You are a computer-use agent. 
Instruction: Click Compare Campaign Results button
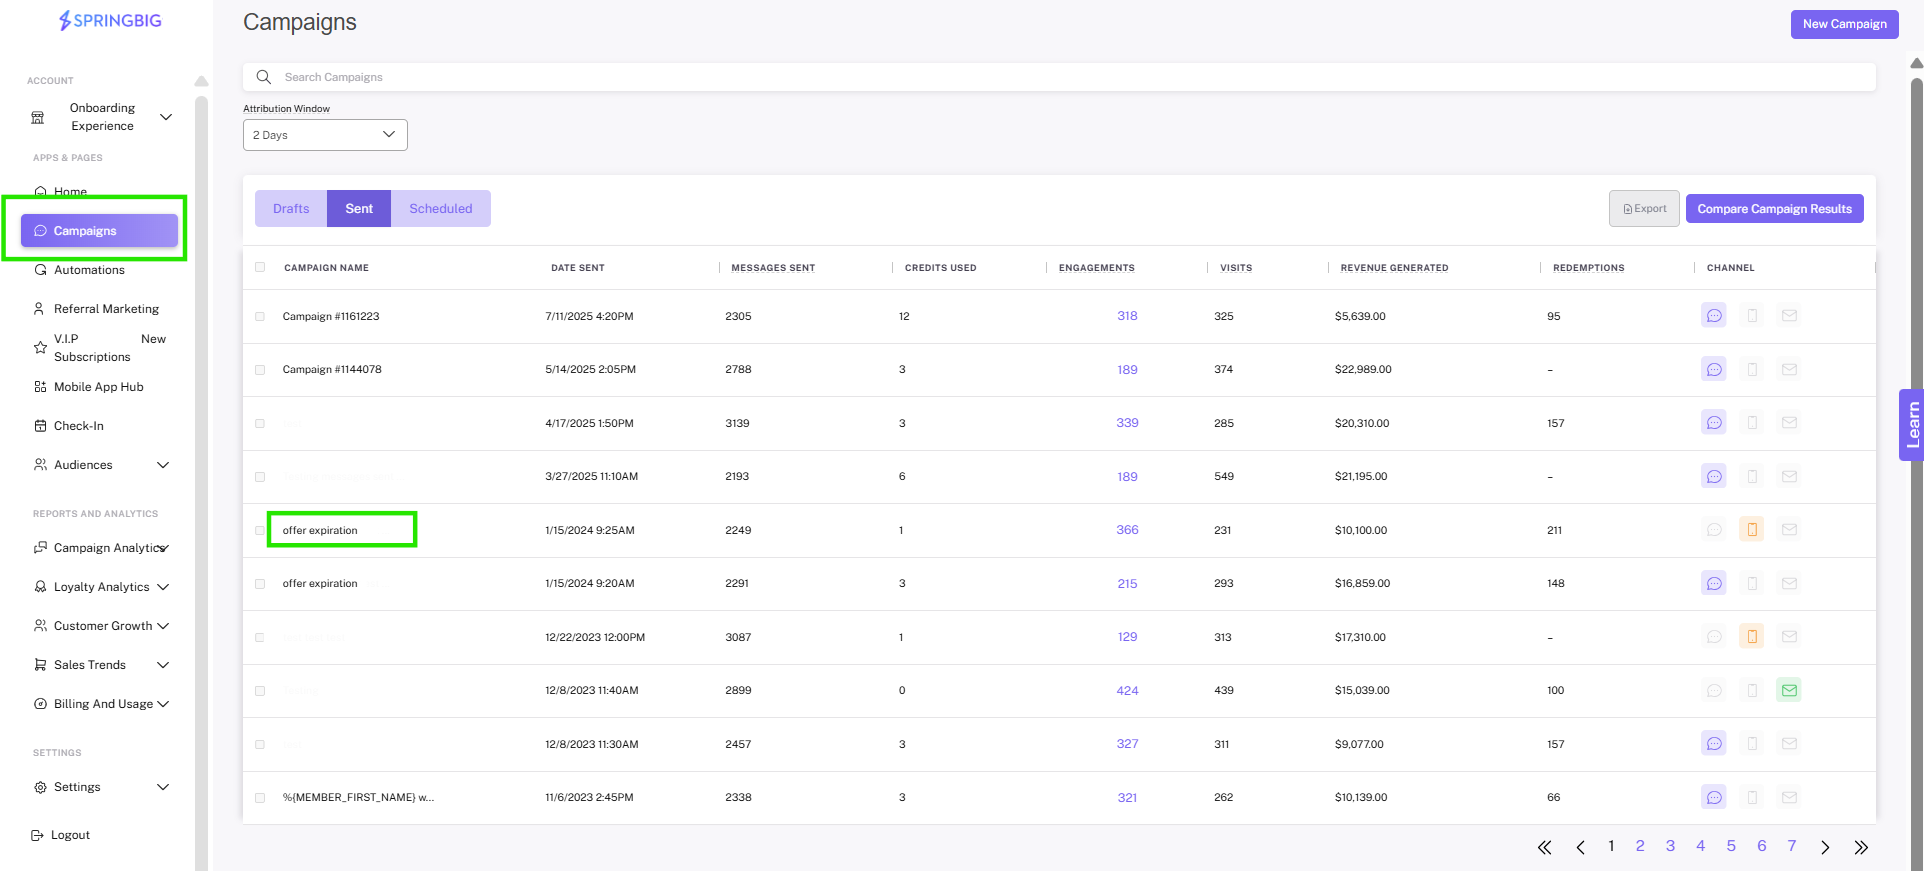coord(1774,209)
